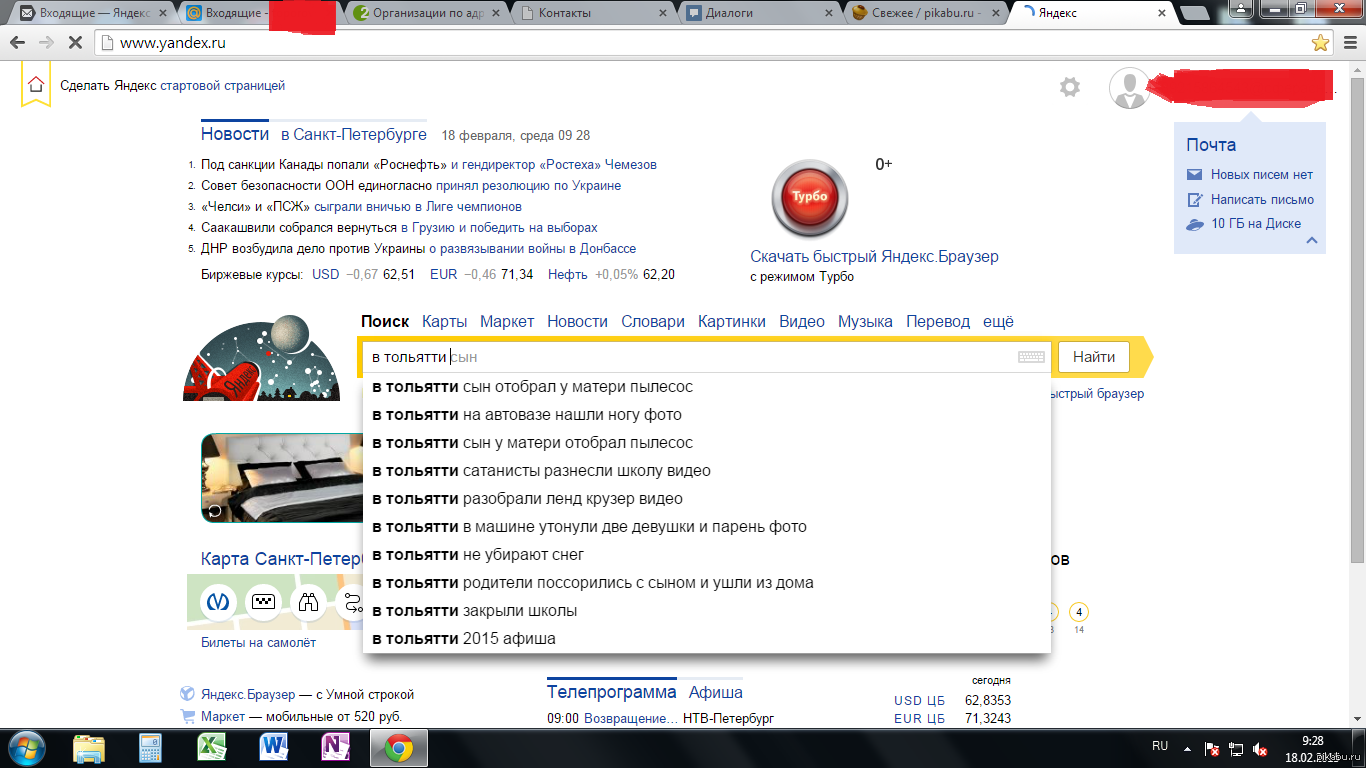The height and width of the screenshot is (768, 1366).
Task: Open the ещё dropdown in search categories
Action: [x=998, y=321]
